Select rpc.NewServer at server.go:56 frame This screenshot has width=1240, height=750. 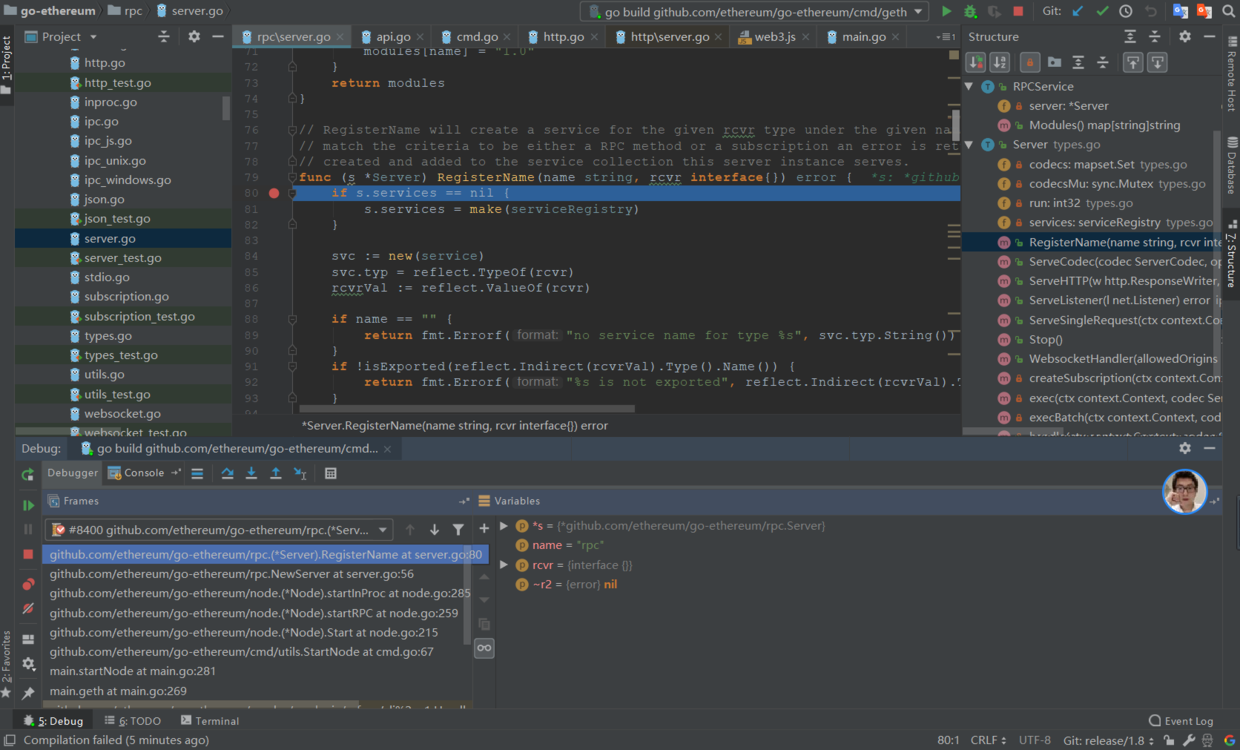[x=232, y=574]
